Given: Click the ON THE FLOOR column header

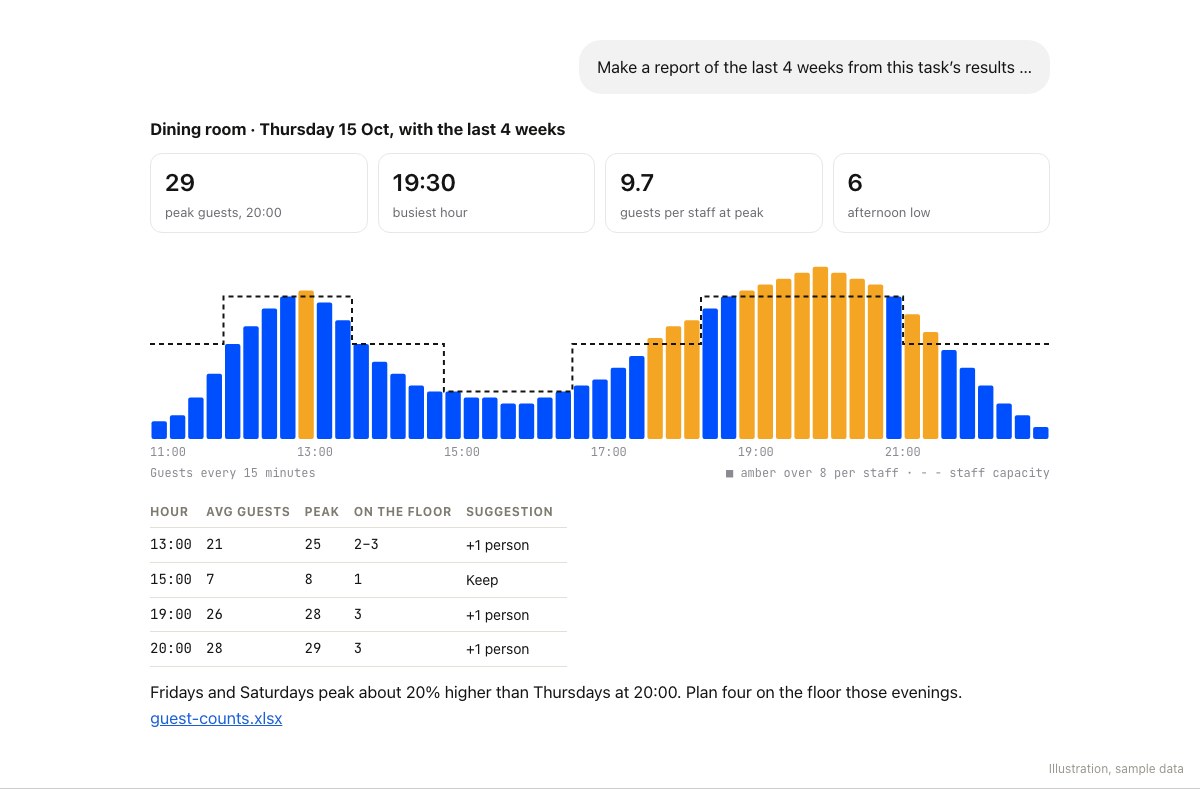Looking at the screenshot, I should click(403, 511).
